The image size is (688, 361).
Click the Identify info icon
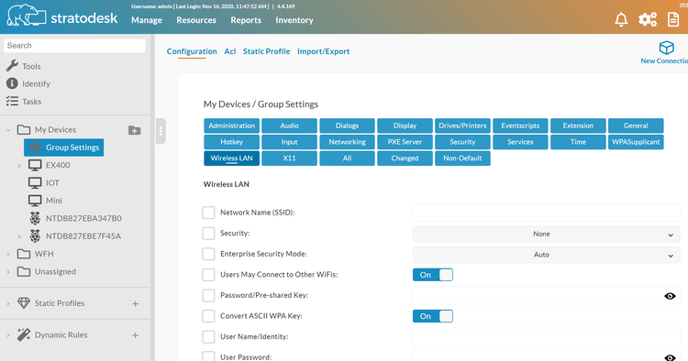click(x=12, y=83)
